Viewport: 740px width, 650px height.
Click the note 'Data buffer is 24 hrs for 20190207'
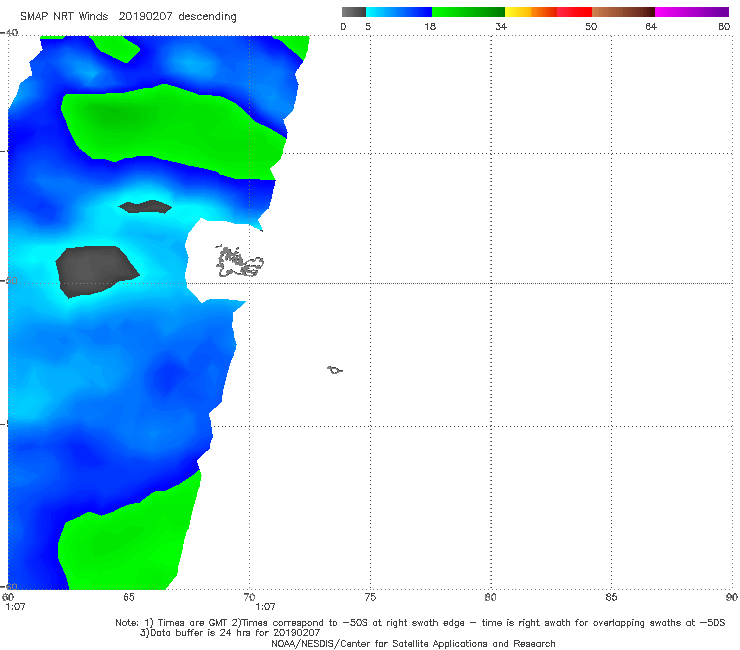230,633
